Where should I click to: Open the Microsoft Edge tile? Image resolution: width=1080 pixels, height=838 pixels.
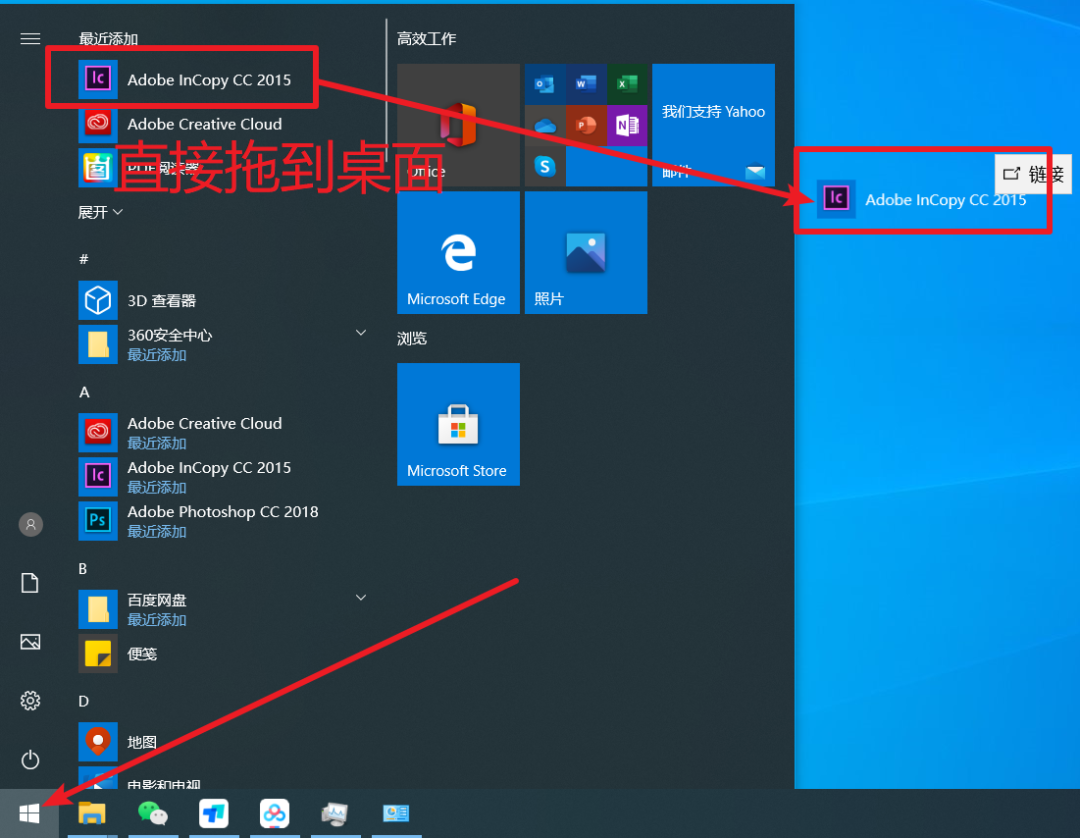pyautogui.click(x=459, y=253)
